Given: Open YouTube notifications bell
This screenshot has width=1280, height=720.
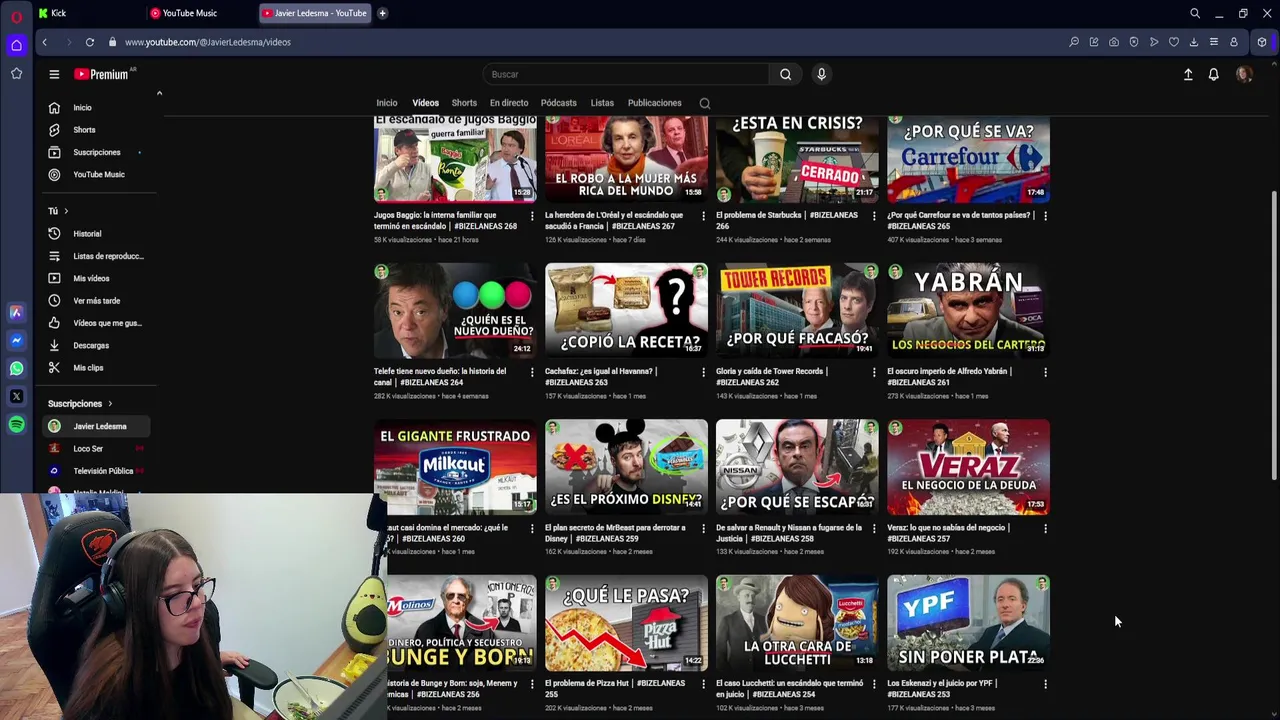Looking at the screenshot, I should point(1213,74).
